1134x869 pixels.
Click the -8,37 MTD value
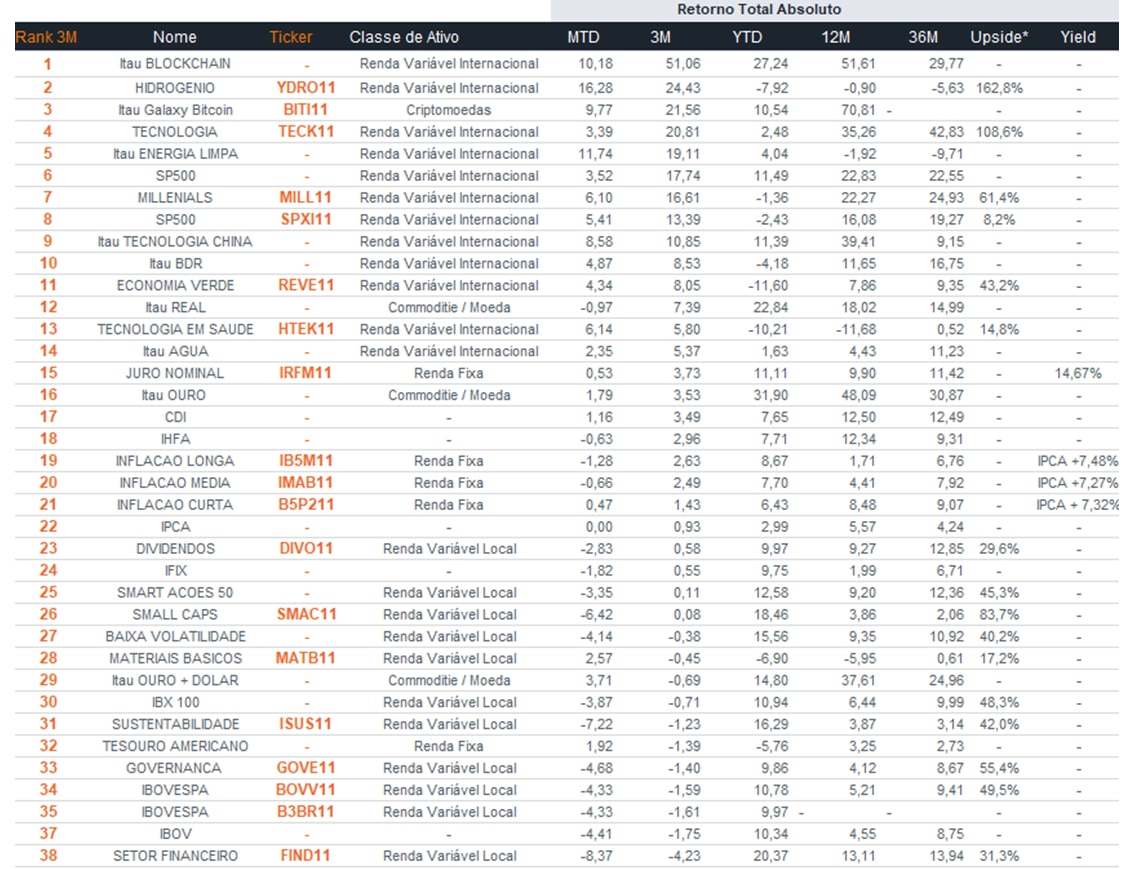[x=596, y=855]
